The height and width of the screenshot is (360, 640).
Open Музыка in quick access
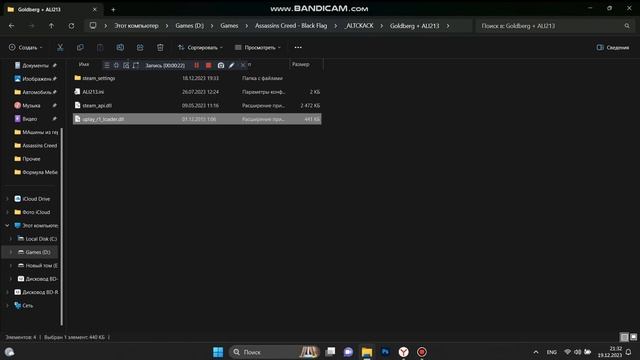pyautogui.click(x=32, y=105)
